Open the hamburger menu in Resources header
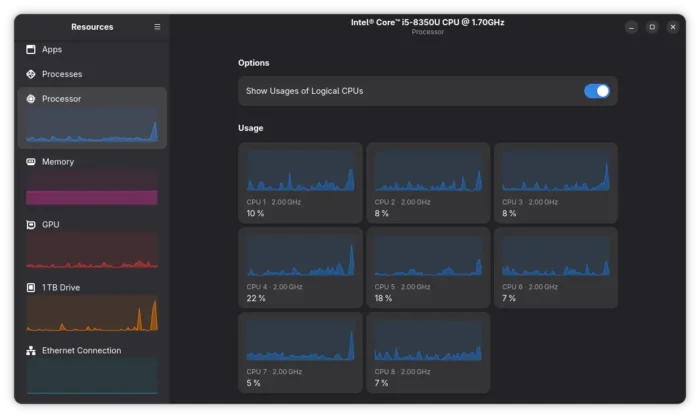700x418 pixels. coord(157,27)
